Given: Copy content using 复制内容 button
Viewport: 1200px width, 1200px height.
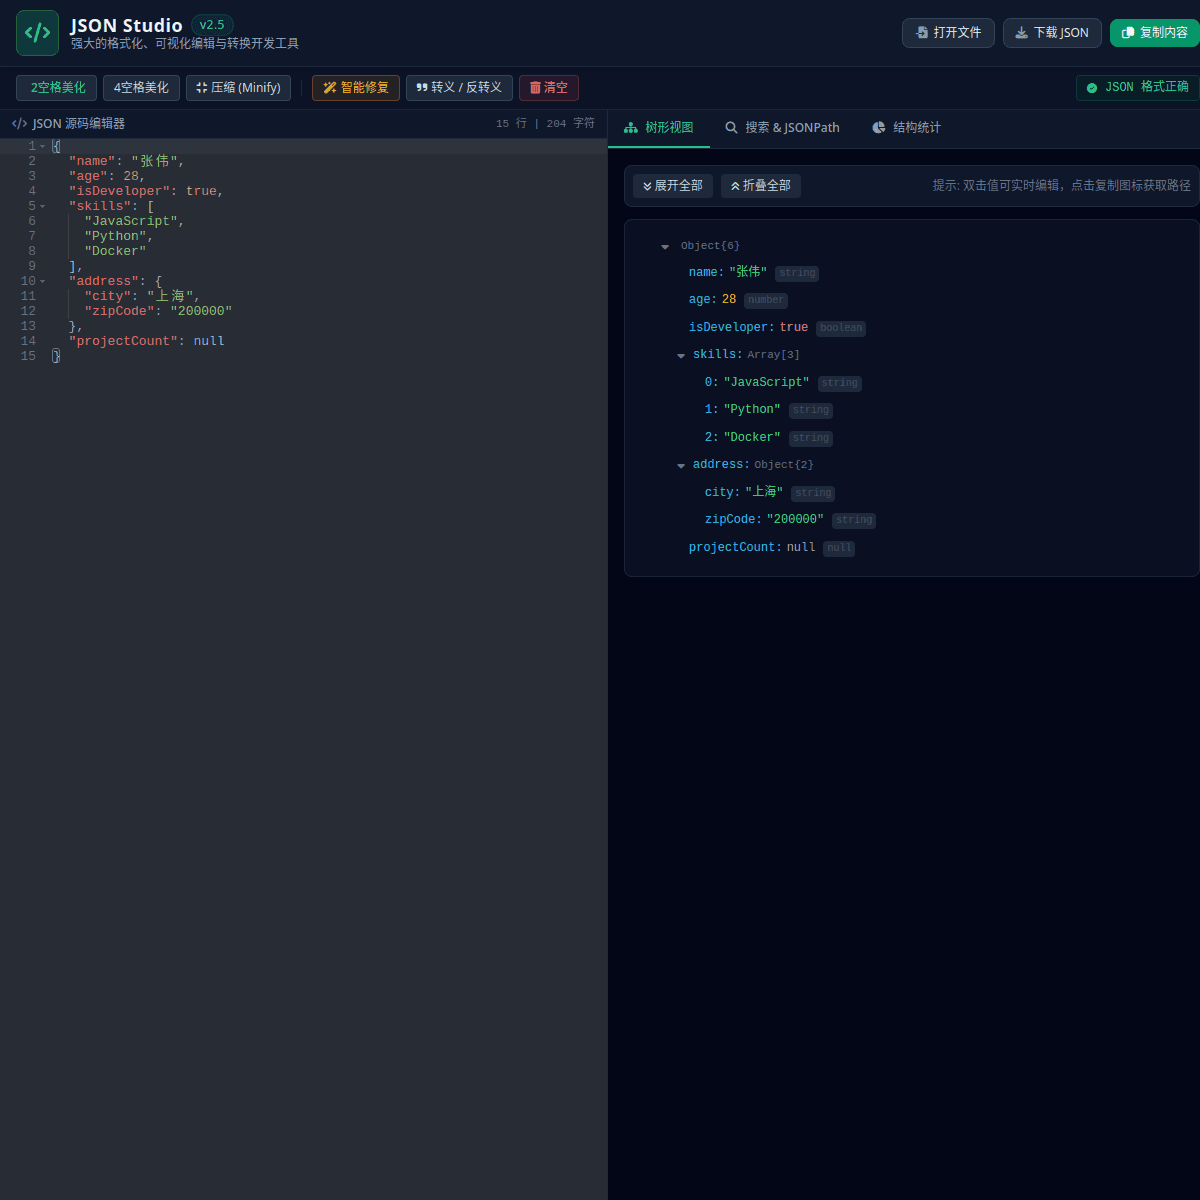Looking at the screenshot, I should [x=1155, y=33].
